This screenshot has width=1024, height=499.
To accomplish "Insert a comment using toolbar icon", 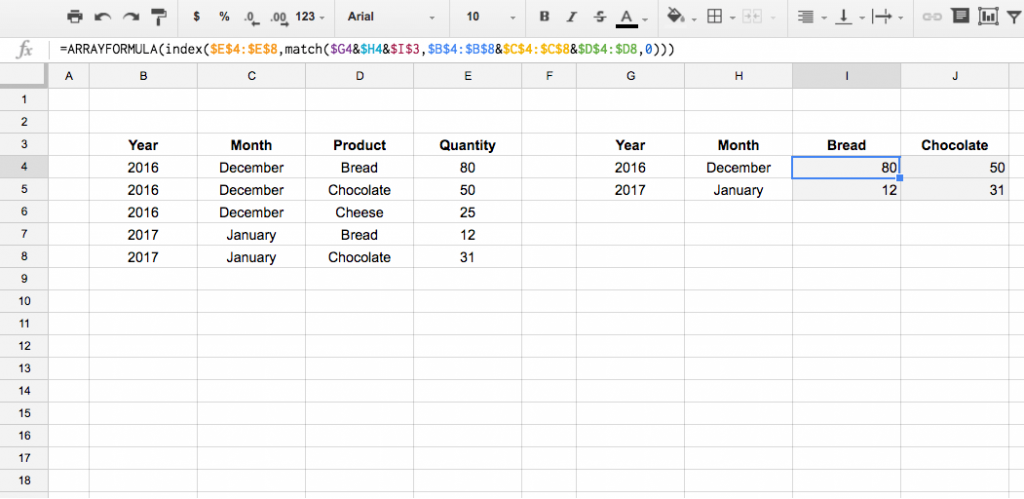I will (x=960, y=17).
